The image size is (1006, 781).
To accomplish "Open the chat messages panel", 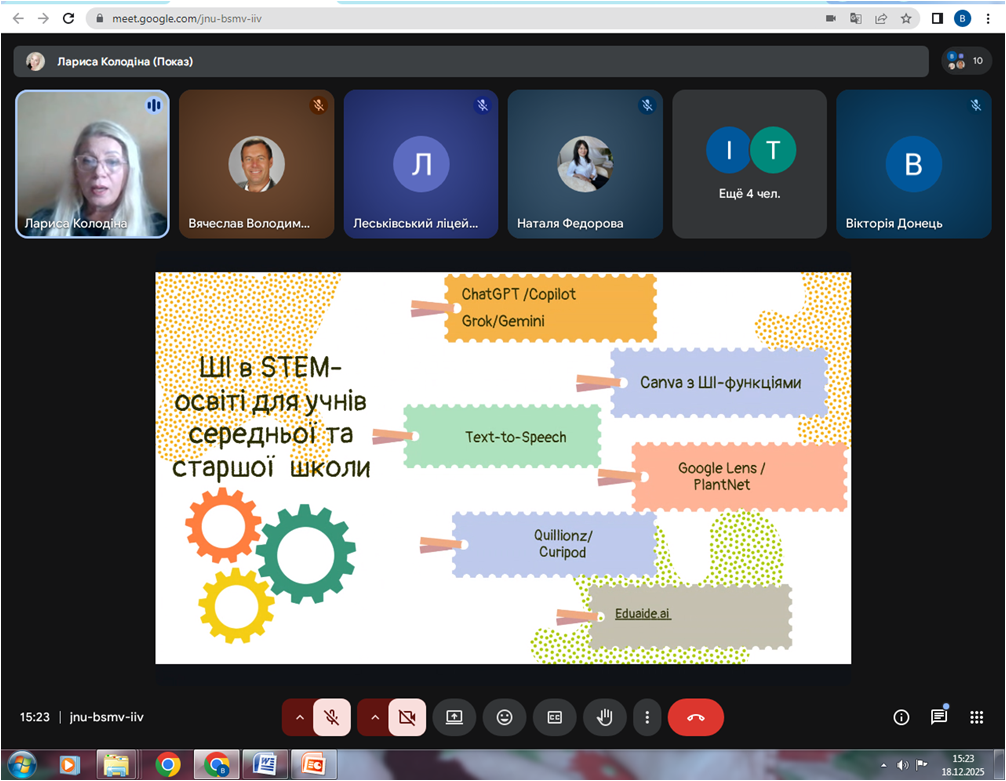I will click(938, 717).
